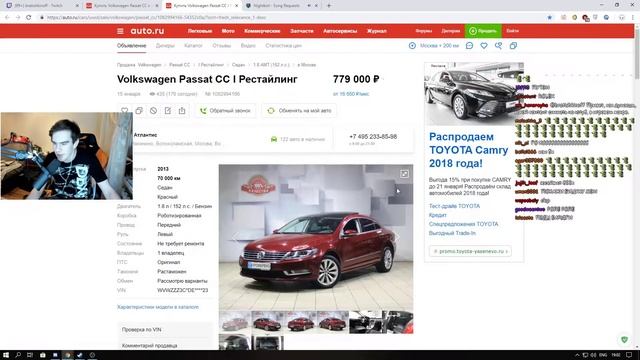Image resolution: width=640 pixels, height=360 pixels.
Task: Open the Журнал section
Action: click(x=376, y=31)
